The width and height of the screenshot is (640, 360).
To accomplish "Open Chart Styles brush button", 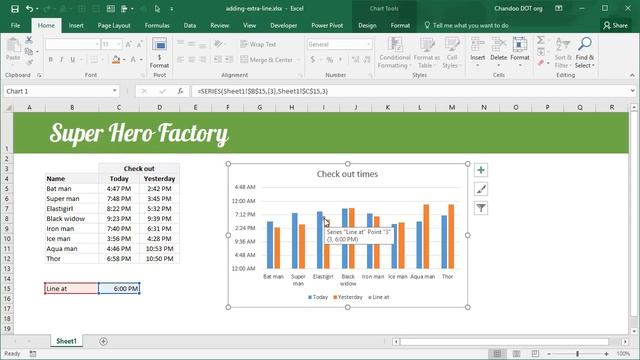I will [481, 189].
